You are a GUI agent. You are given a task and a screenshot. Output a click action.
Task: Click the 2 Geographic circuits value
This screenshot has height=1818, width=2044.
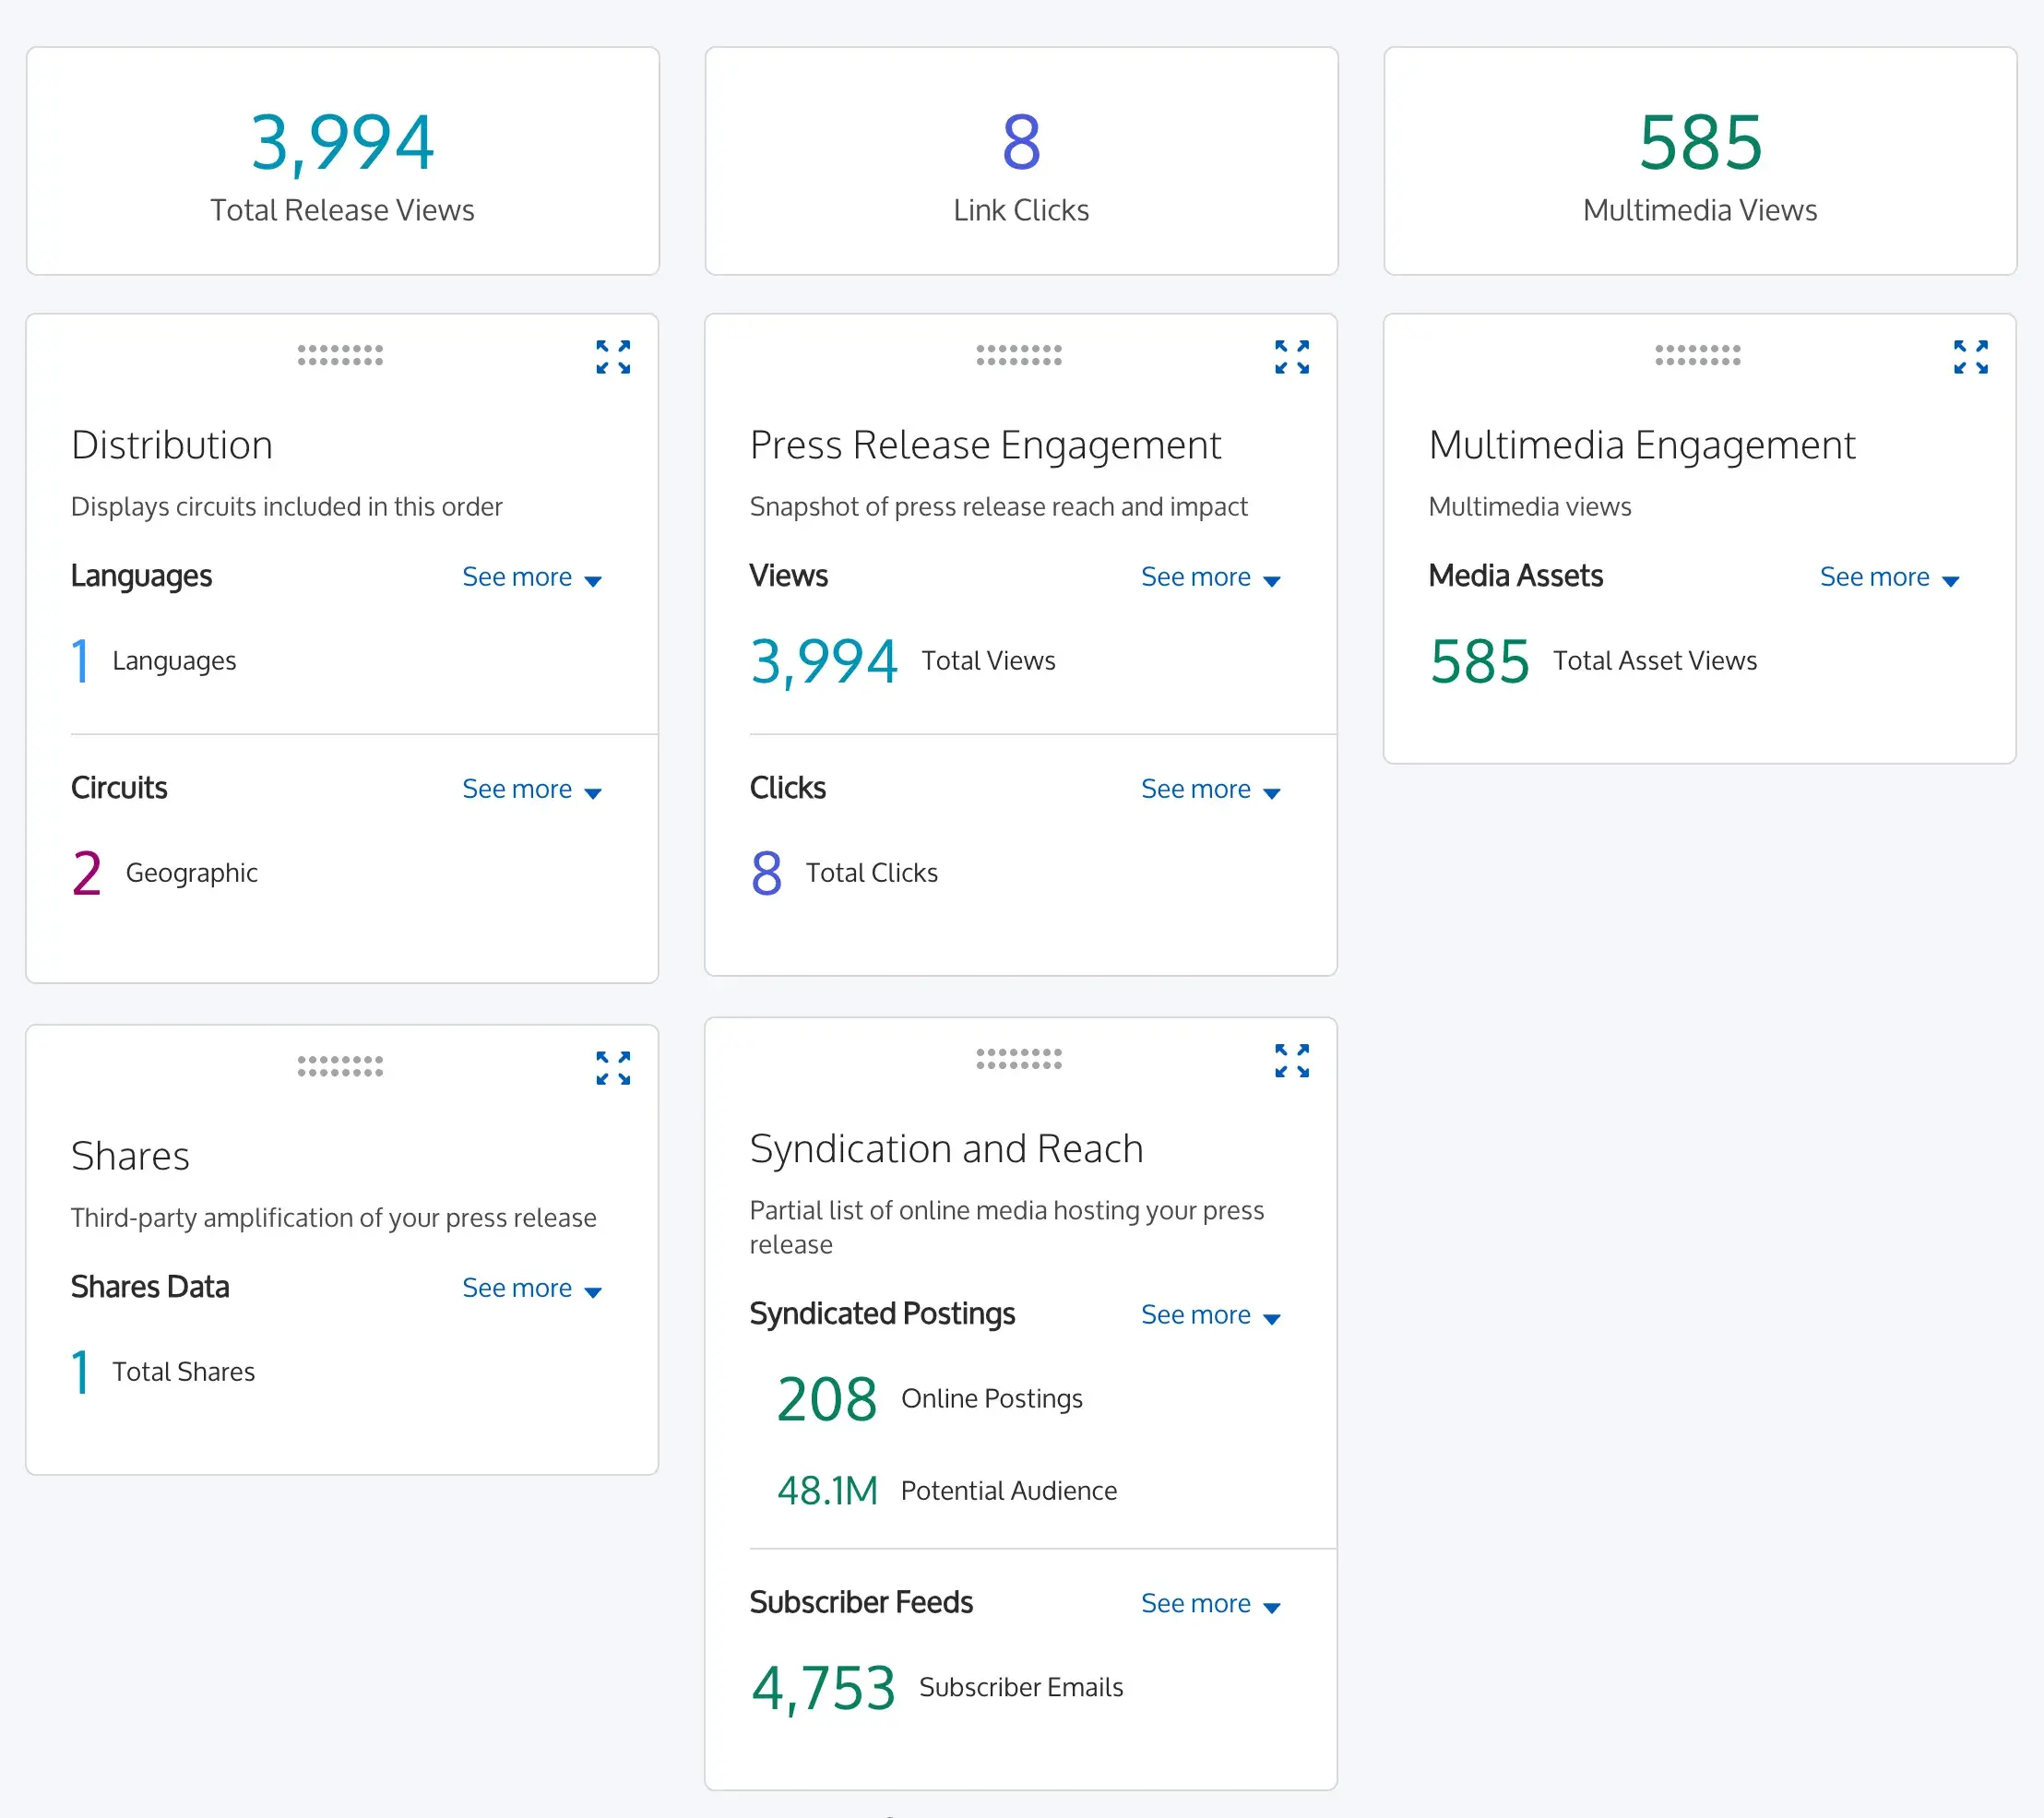coord(87,873)
